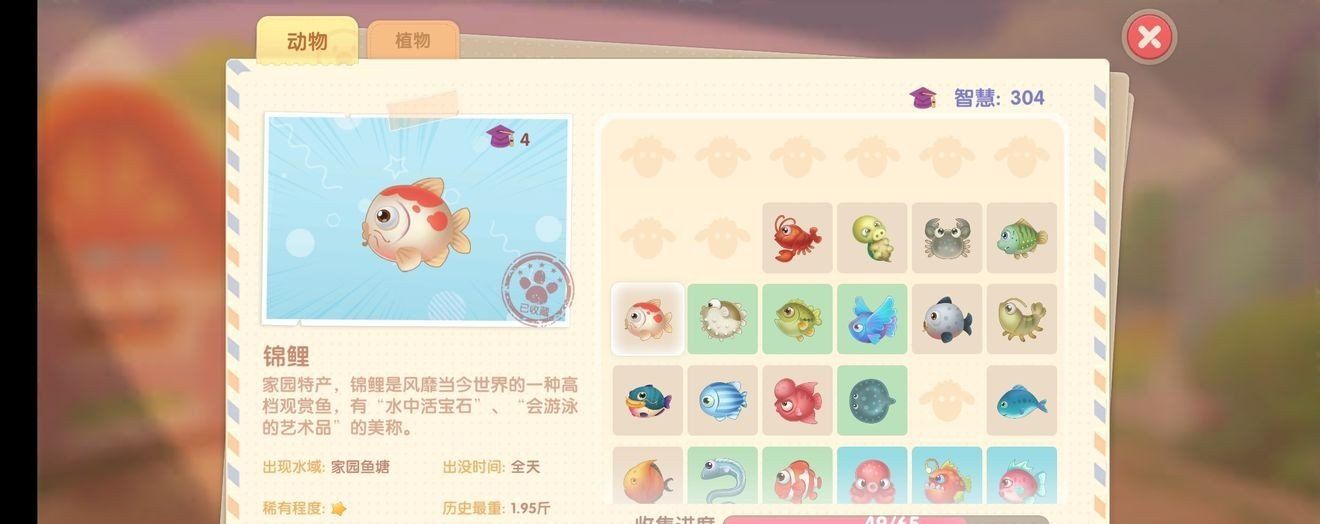
Task: Select the red lobster icon
Action: pos(797,238)
